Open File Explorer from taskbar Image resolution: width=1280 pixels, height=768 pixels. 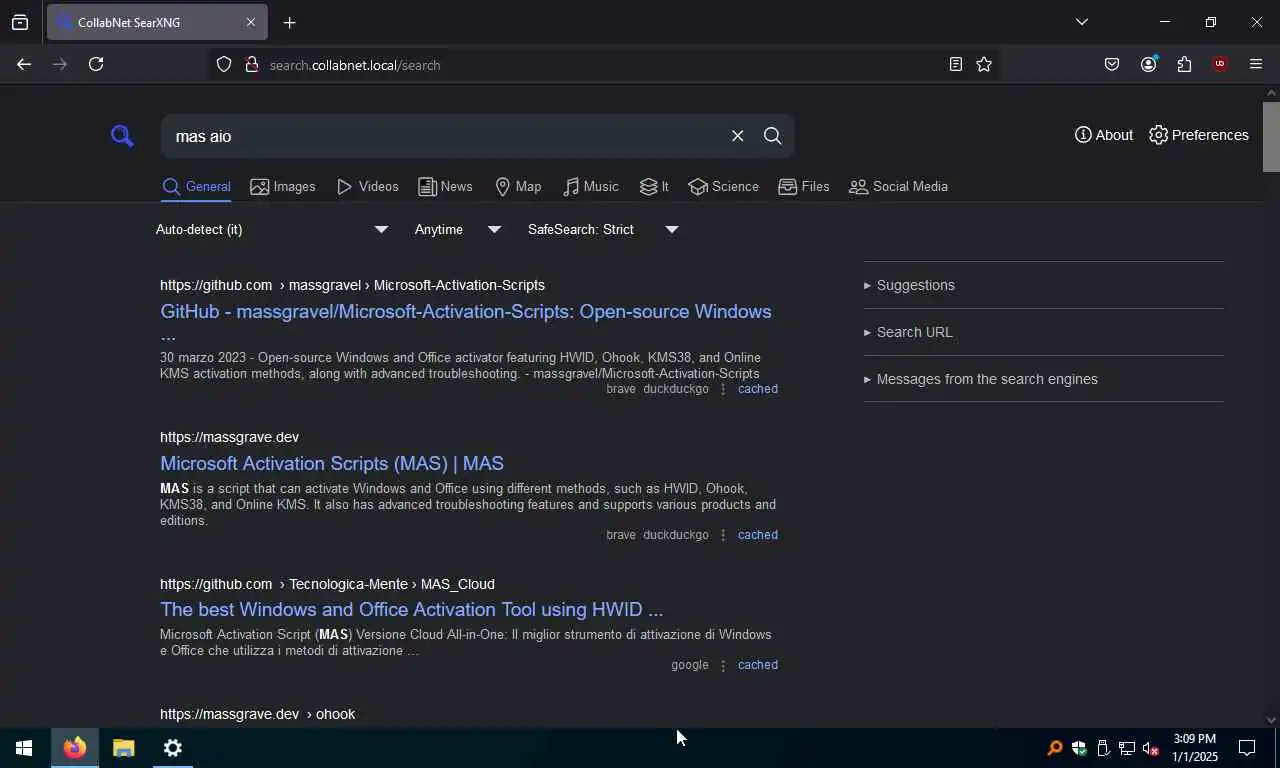[124, 748]
